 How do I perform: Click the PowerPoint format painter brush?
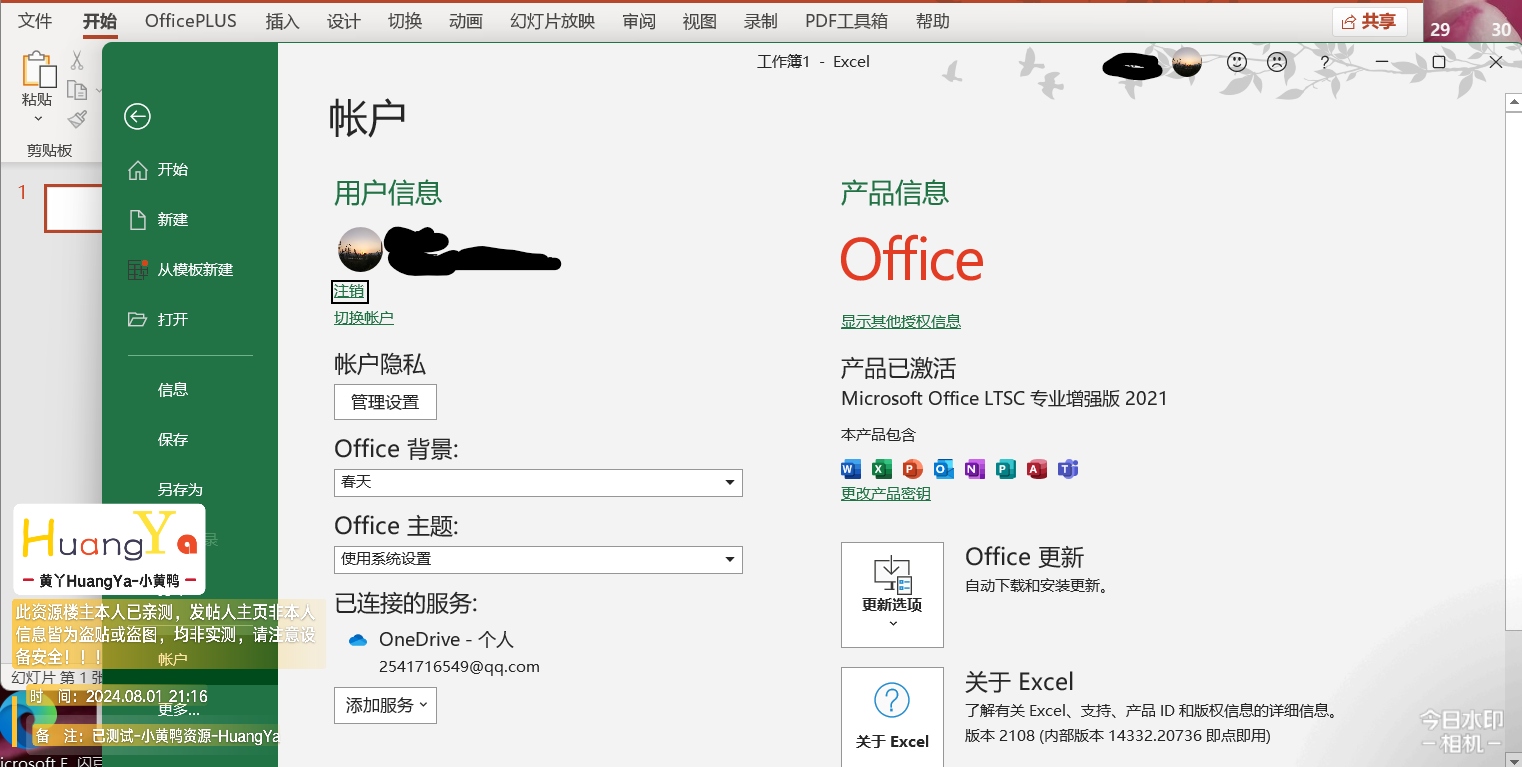(77, 120)
